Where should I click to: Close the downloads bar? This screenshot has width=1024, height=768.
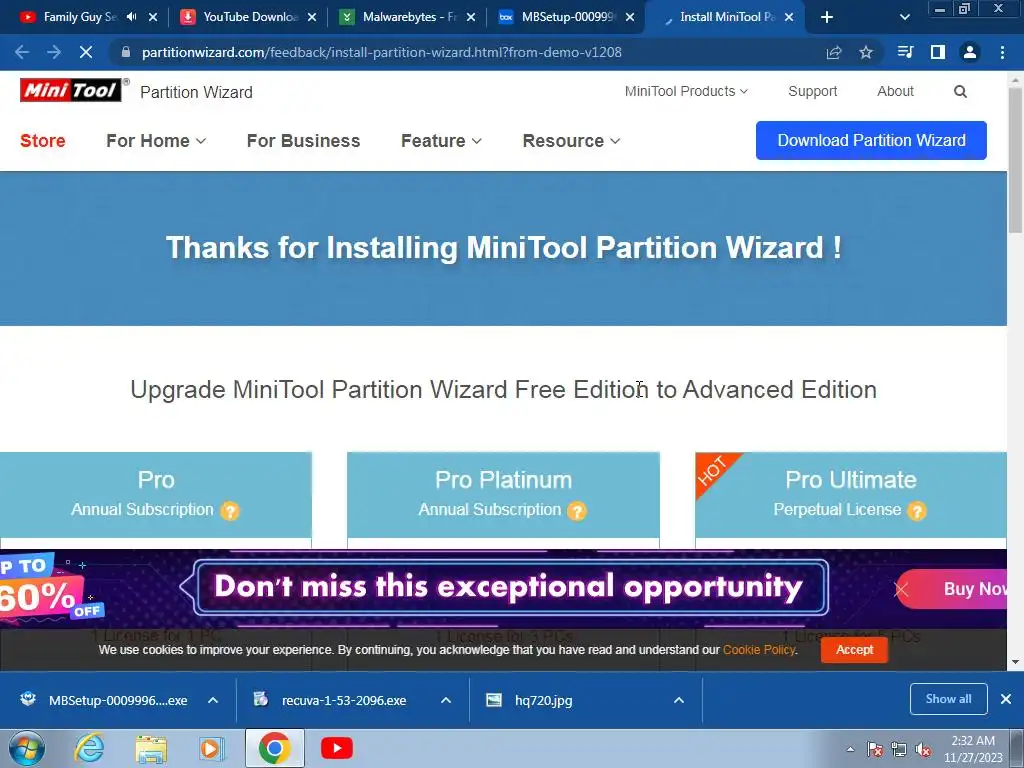(x=1006, y=699)
